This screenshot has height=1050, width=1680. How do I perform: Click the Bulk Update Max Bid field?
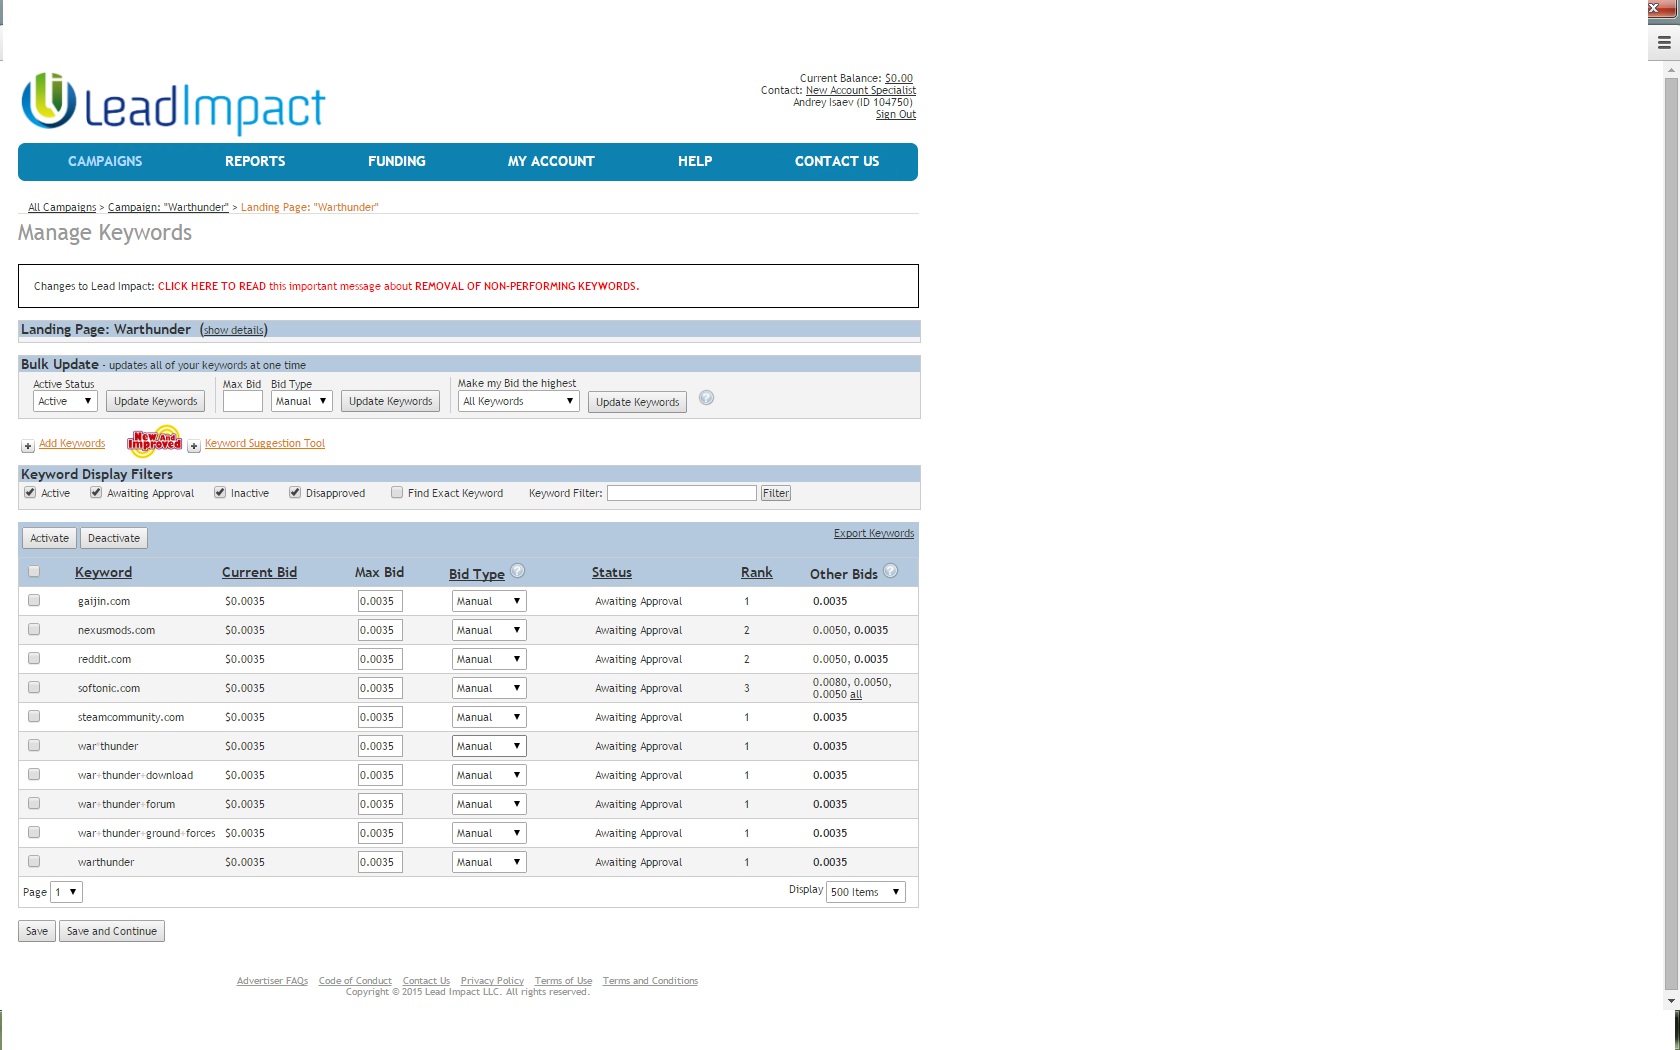[x=243, y=401]
